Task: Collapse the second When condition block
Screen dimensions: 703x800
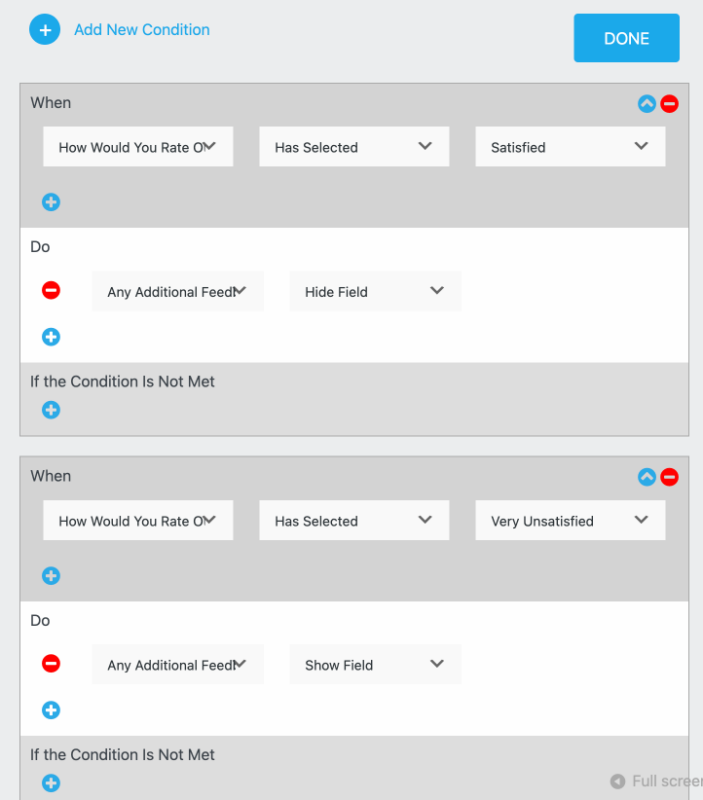Action: 646,477
